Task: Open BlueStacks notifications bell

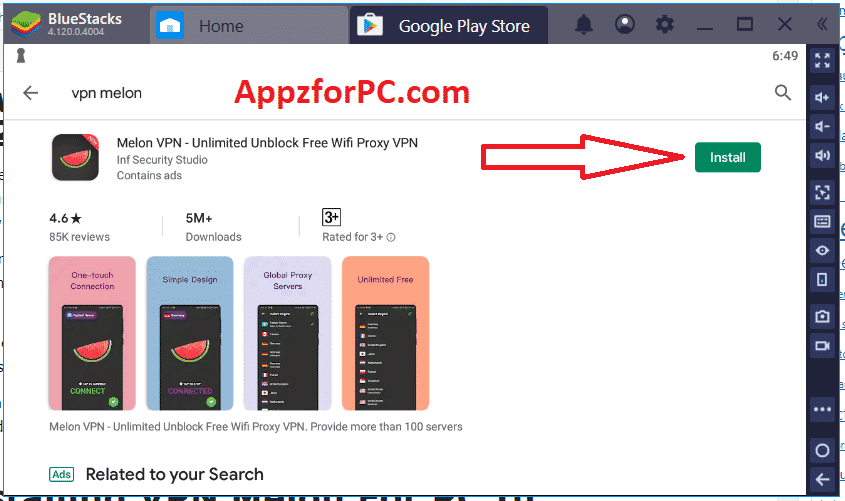Action: click(584, 25)
